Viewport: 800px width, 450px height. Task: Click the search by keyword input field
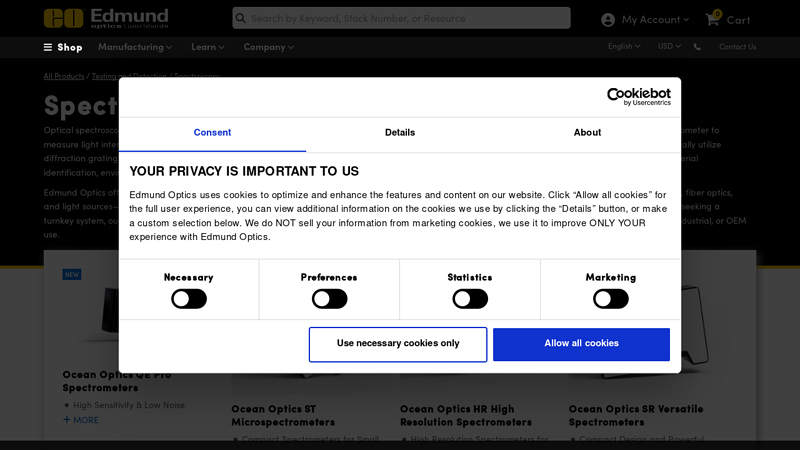point(402,18)
